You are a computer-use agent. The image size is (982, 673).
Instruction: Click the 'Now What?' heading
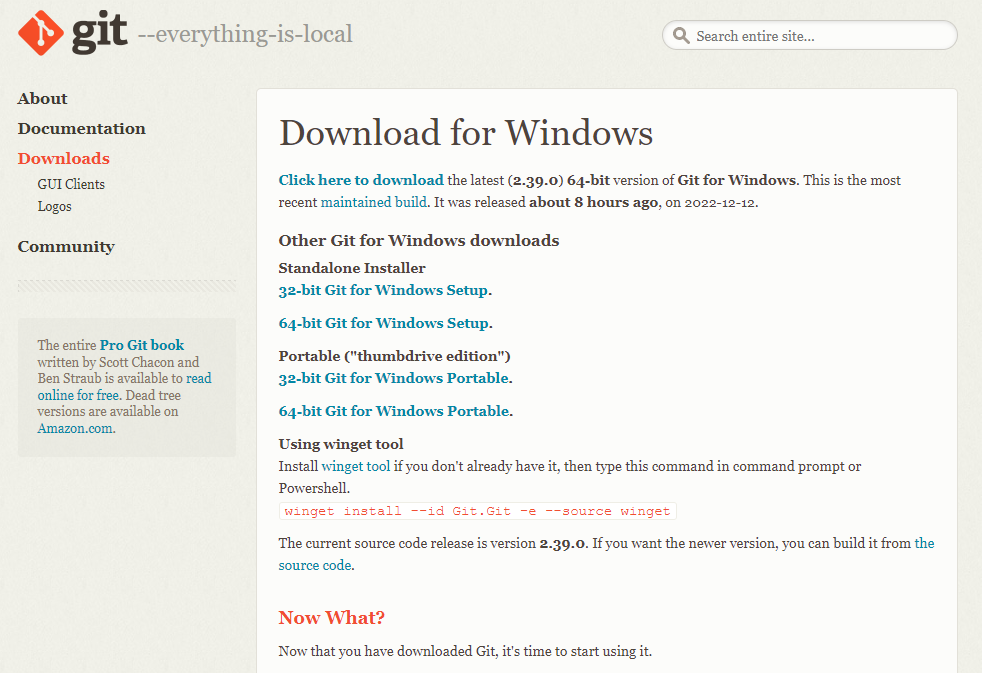pos(331,618)
